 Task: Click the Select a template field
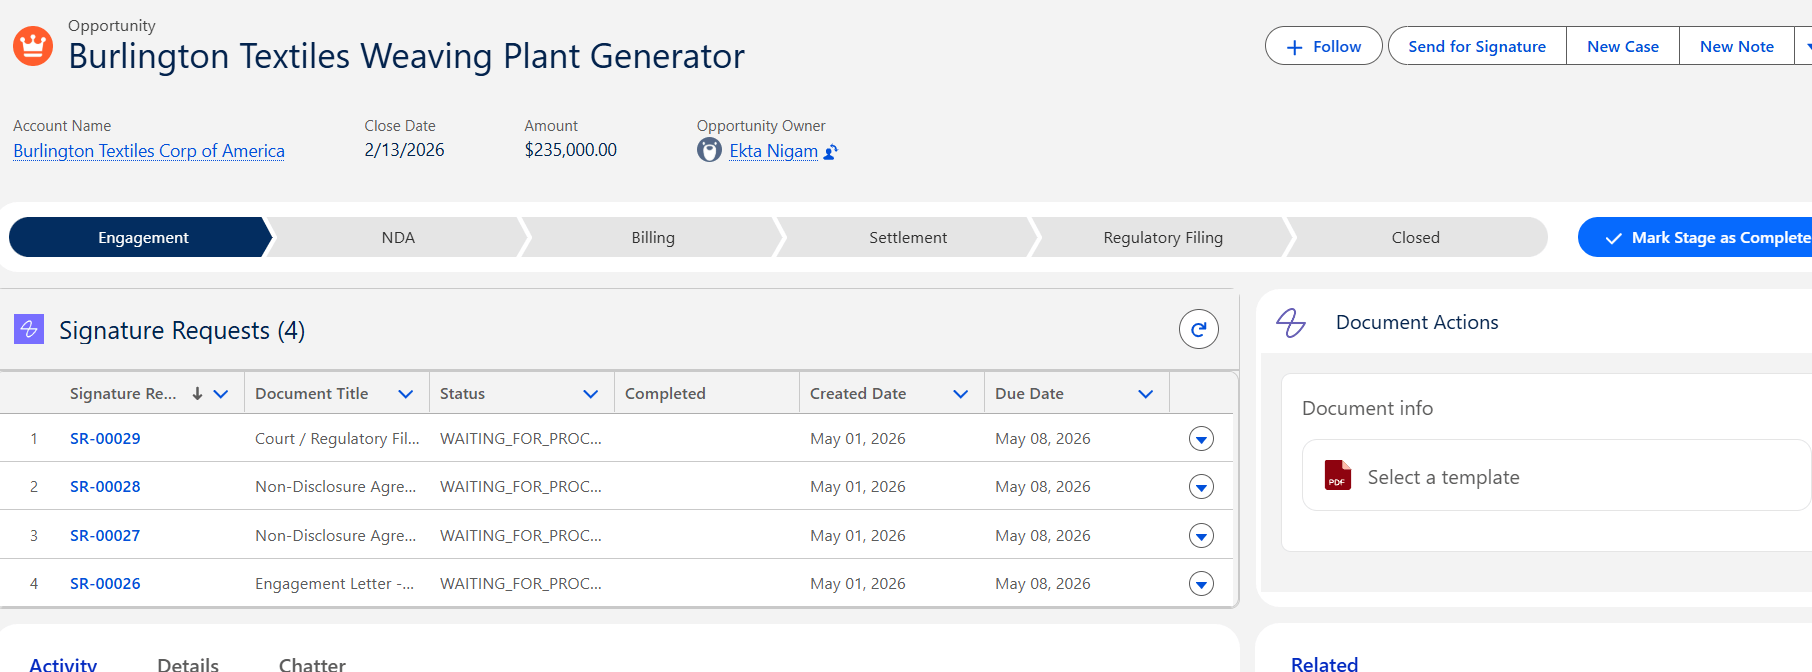click(x=1557, y=476)
